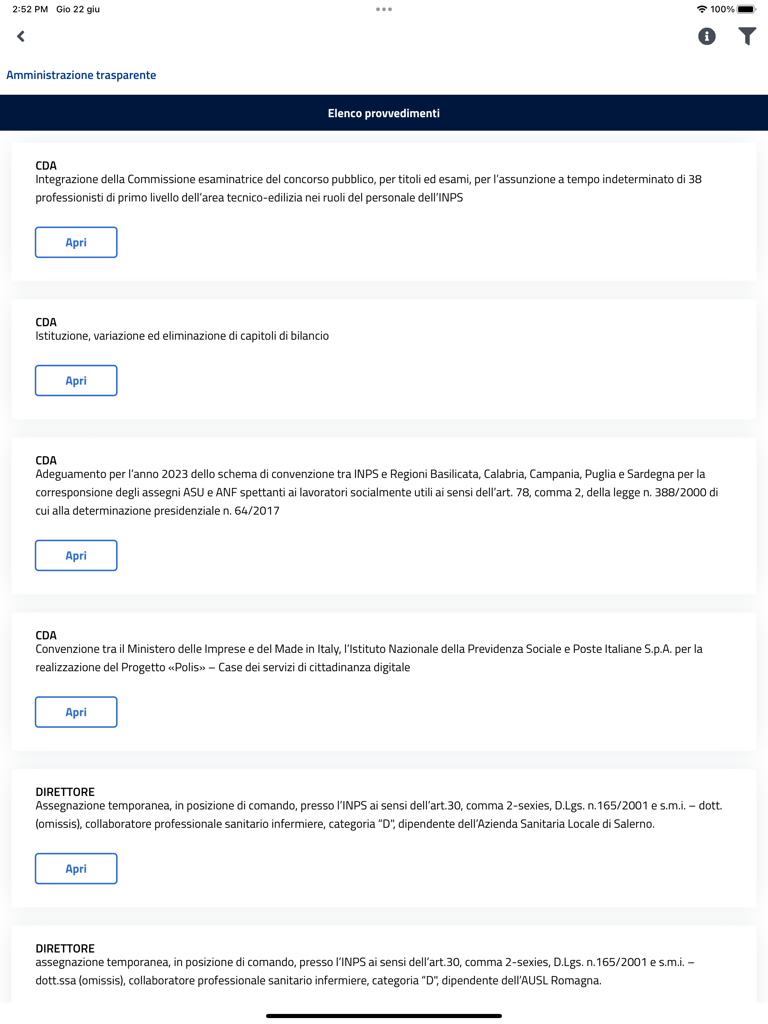768x1024 pixels.
Task: Tap the home indicator bar at the bottom
Action: 383,1015
